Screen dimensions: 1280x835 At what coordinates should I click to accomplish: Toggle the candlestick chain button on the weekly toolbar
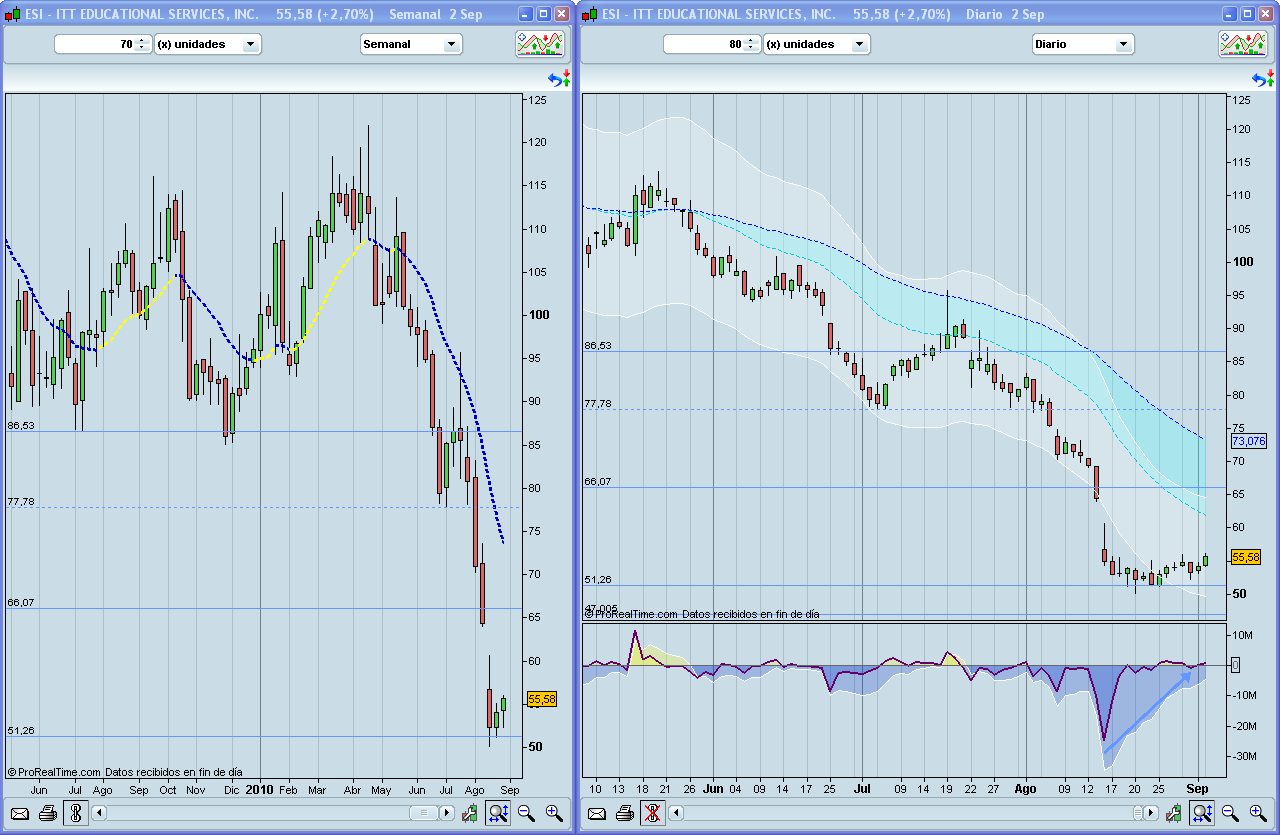[x=74, y=813]
